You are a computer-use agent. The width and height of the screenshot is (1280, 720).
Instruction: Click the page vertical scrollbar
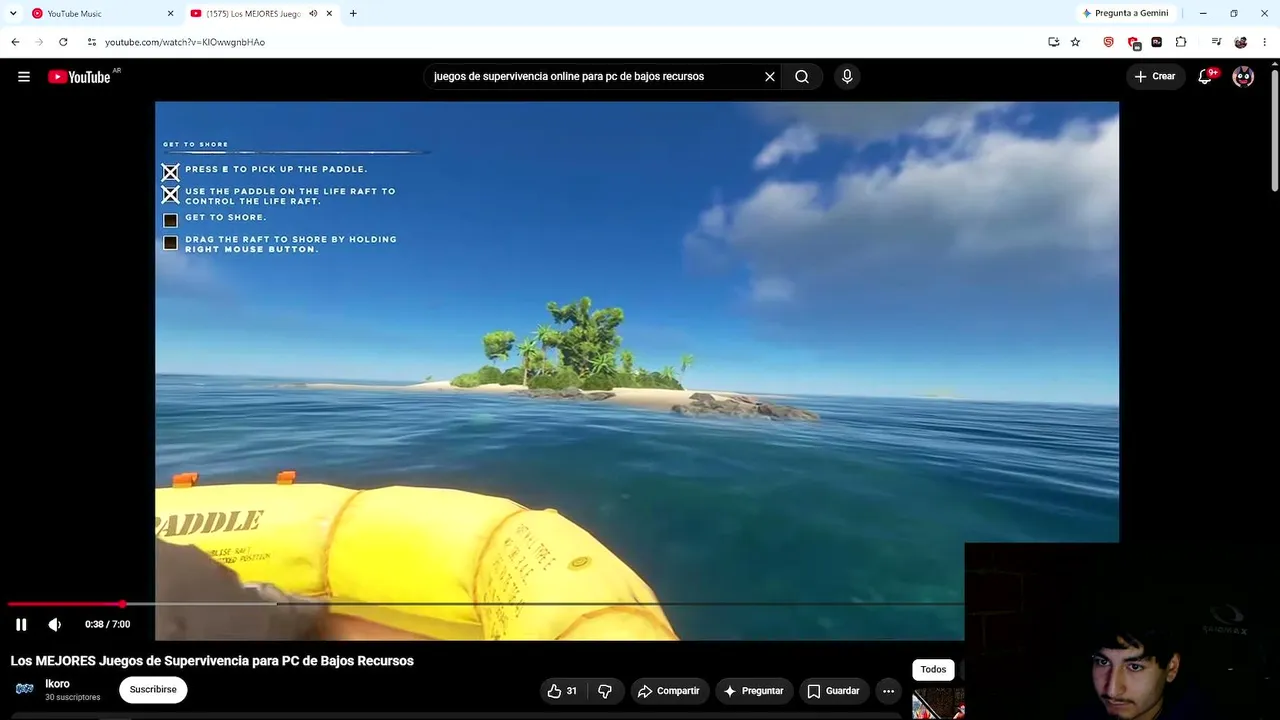click(x=1274, y=130)
